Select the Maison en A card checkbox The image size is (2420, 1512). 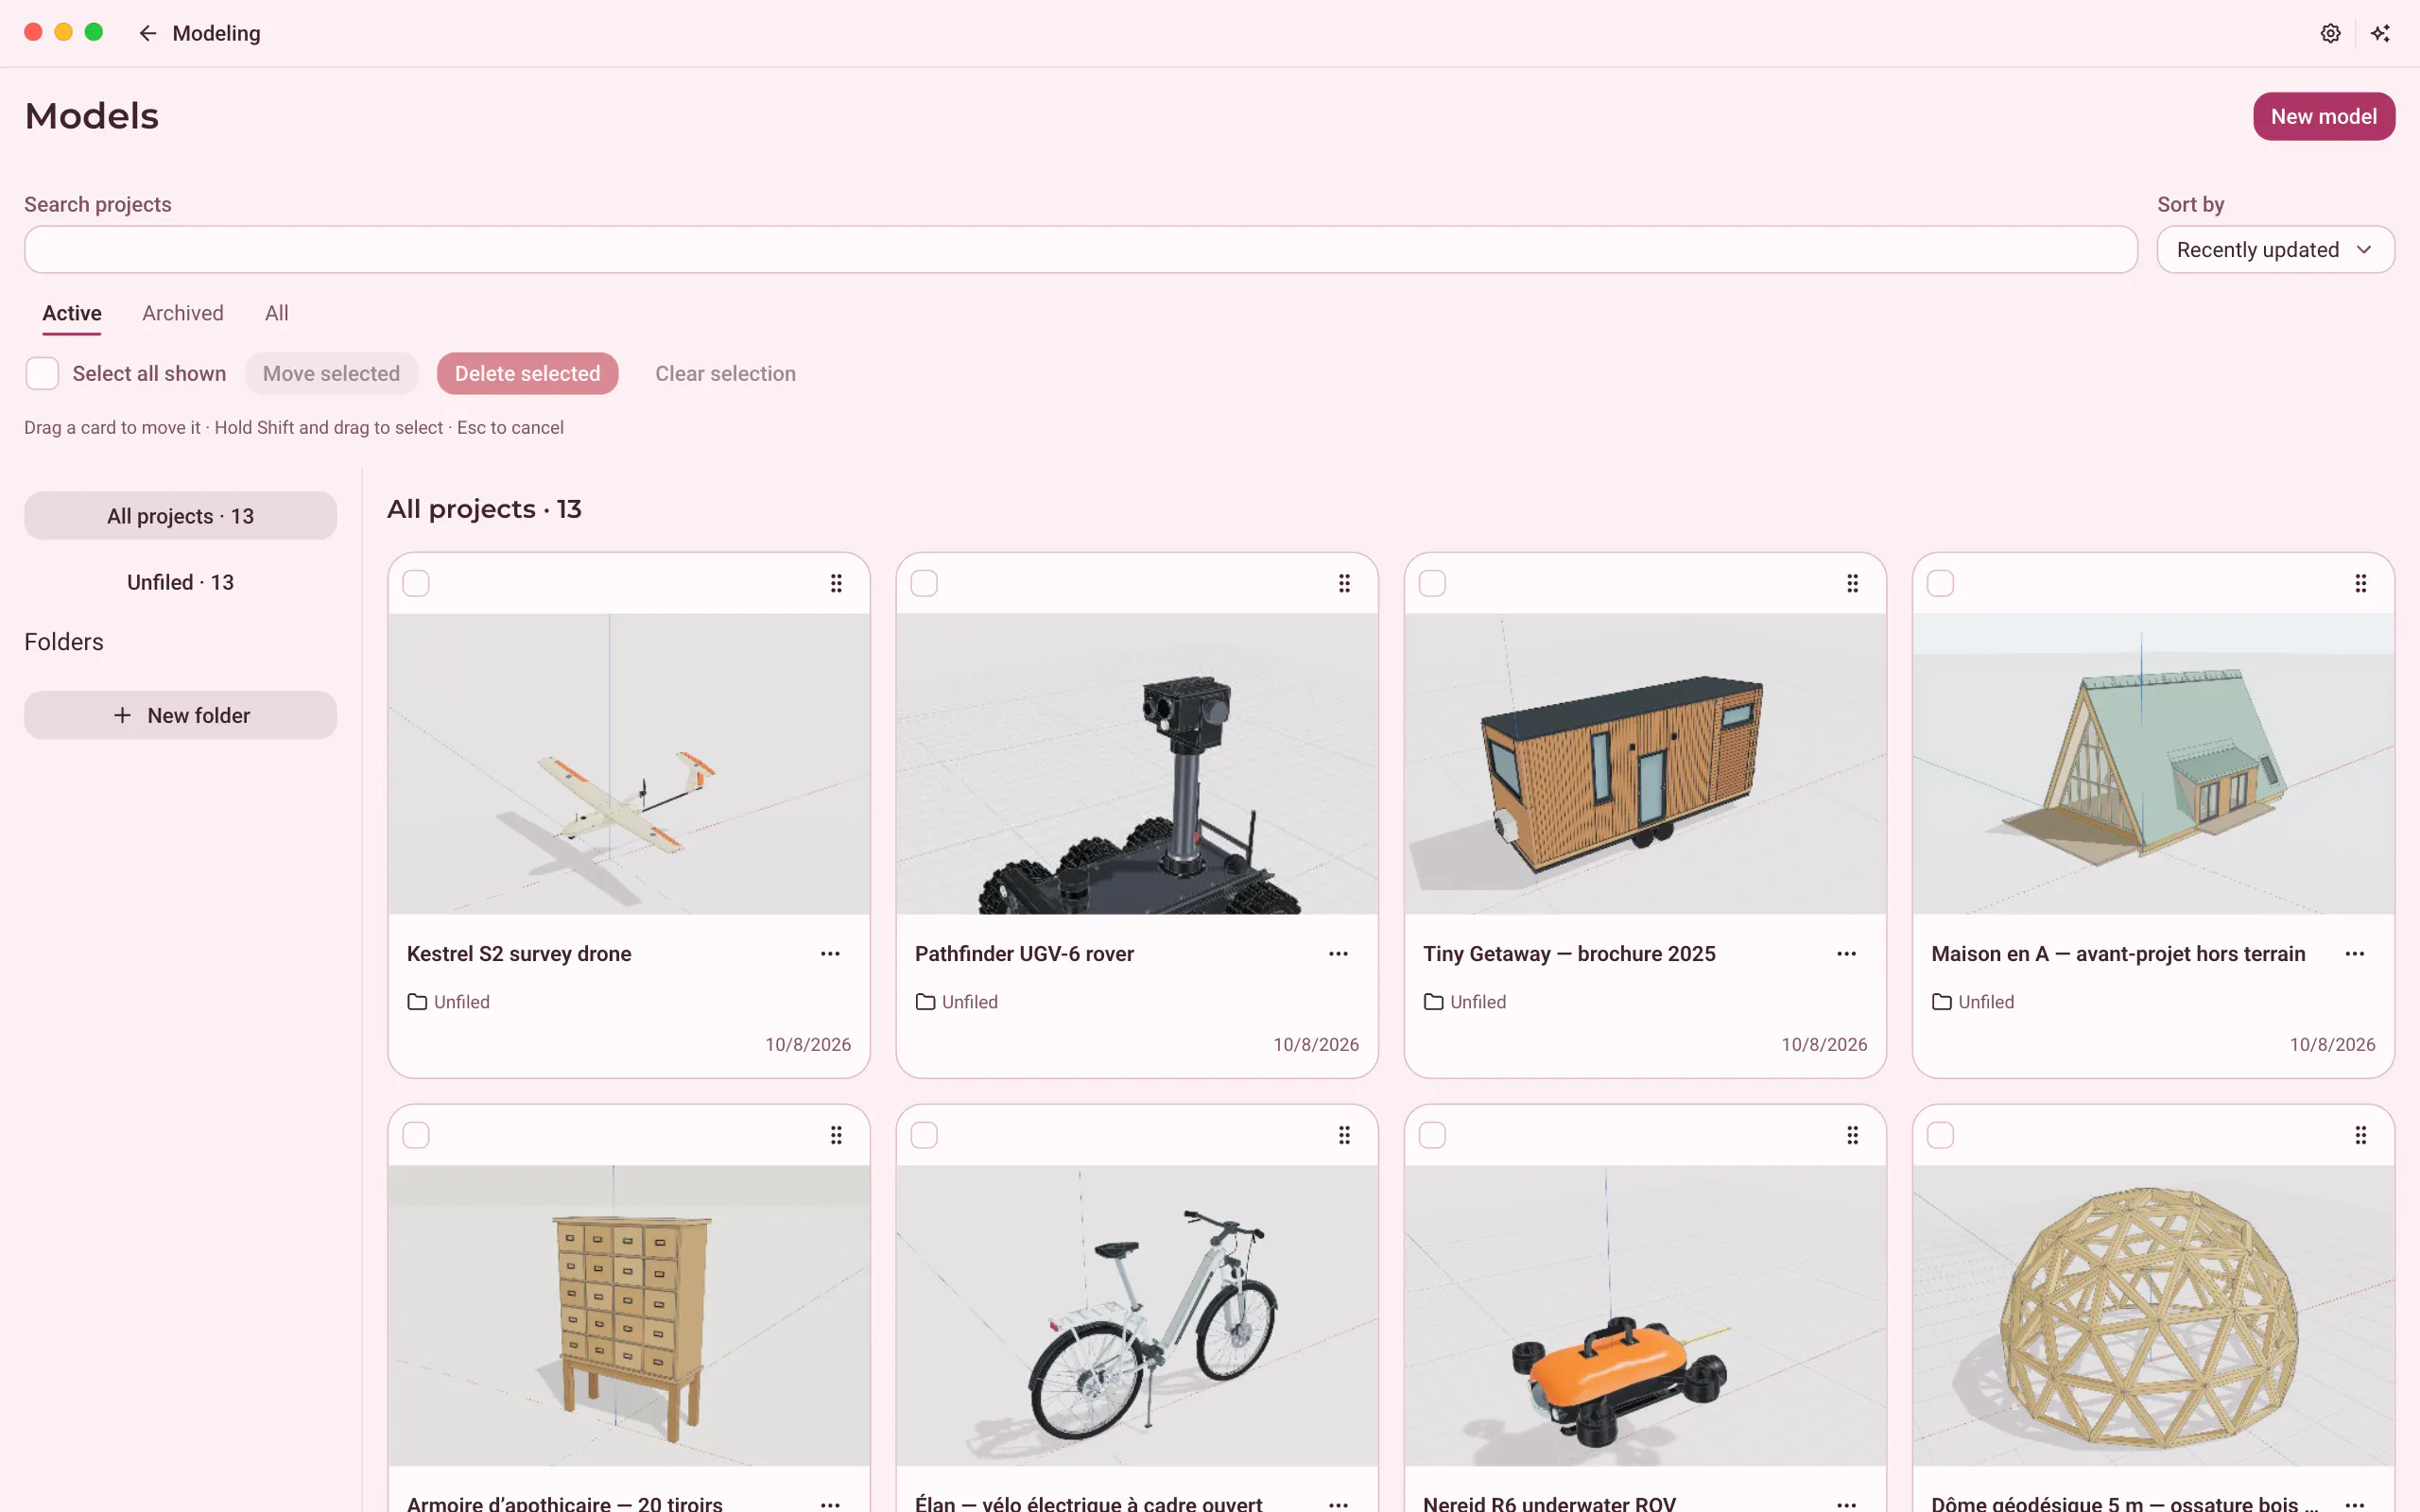[1940, 583]
